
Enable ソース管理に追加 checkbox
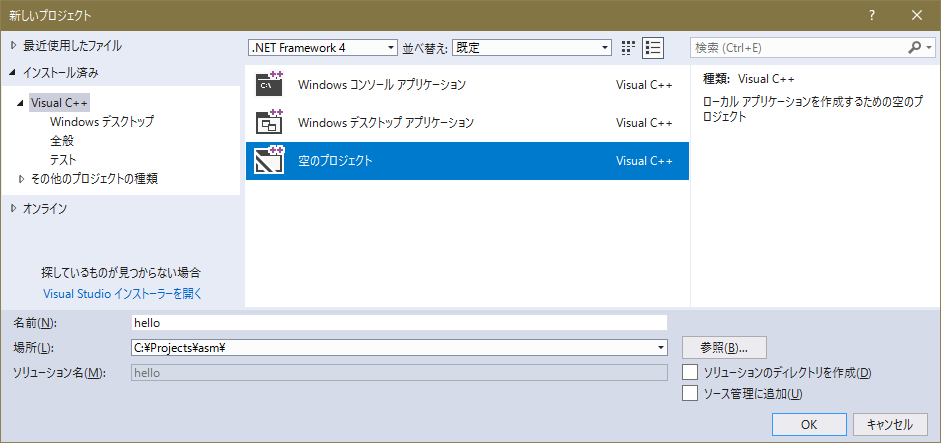point(690,394)
